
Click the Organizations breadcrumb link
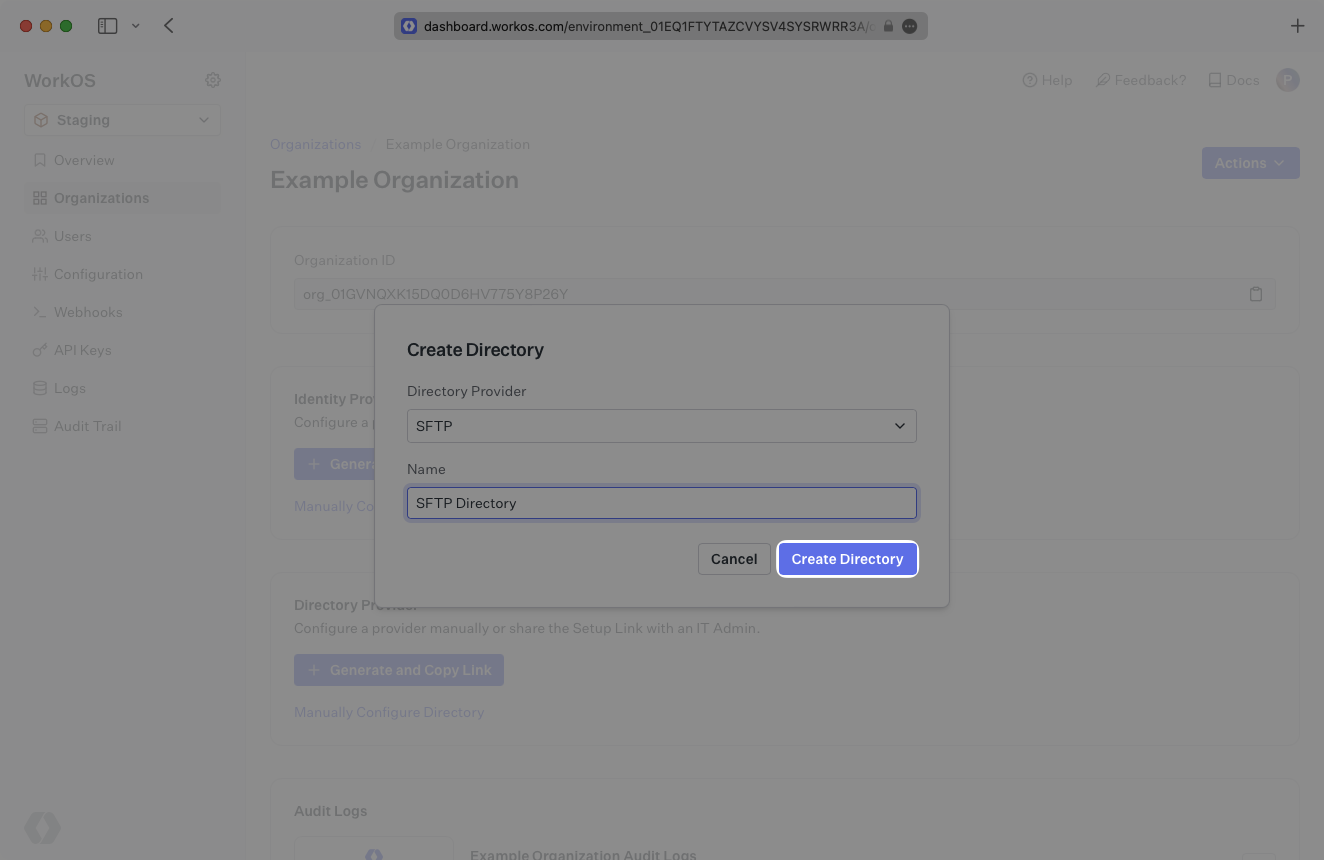(315, 144)
